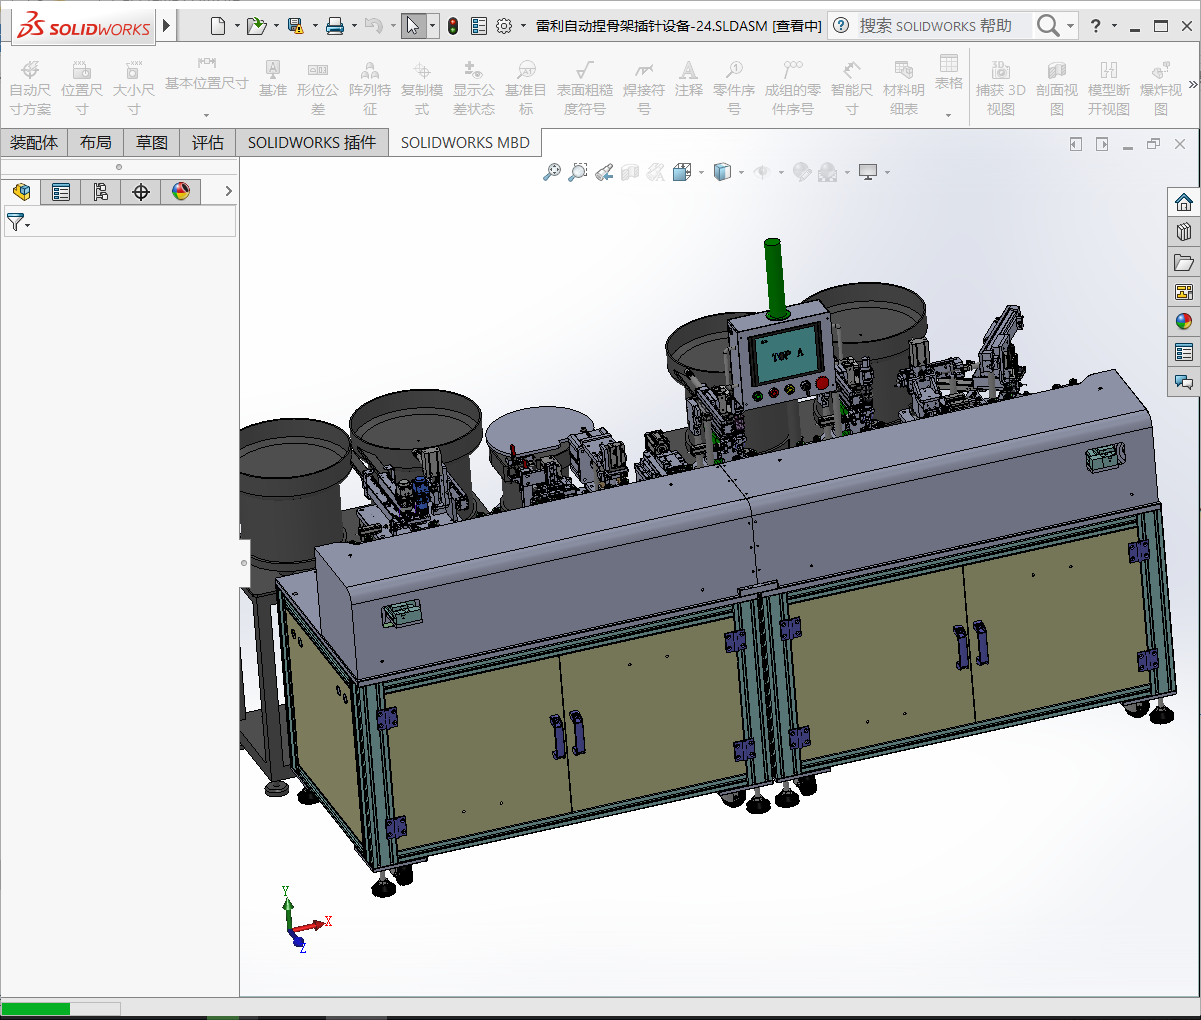Viewport: 1201px width, 1020px height.
Task: Click the 评估 tab
Action: coord(208,143)
